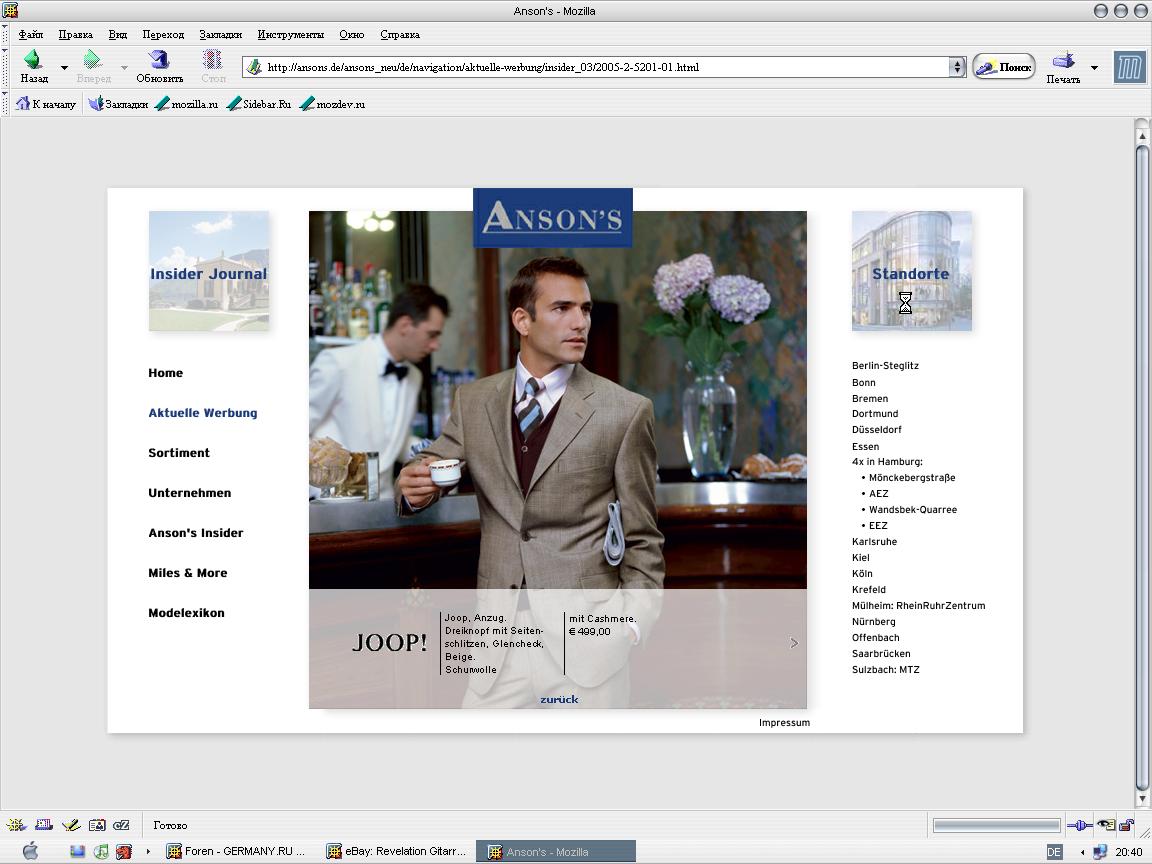Click the Вперед forward arrow icon
The image size is (1152, 864).
pyautogui.click(x=93, y=60)
